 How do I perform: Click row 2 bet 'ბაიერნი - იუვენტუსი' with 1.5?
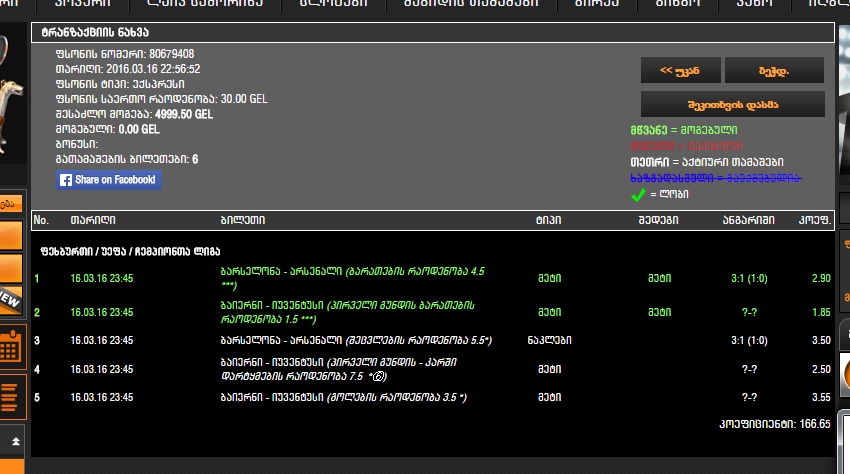point(347,312)
